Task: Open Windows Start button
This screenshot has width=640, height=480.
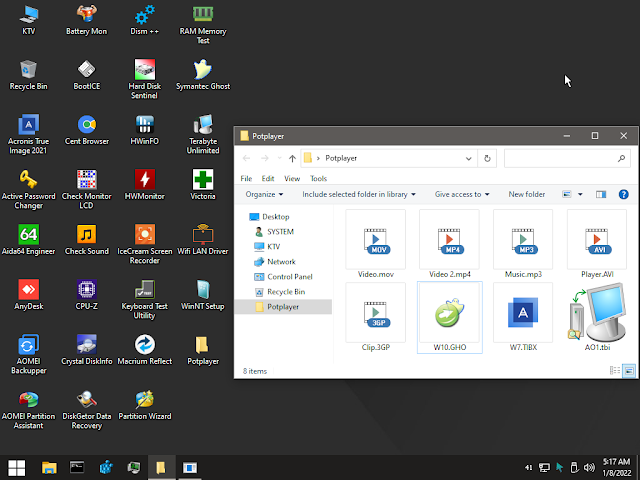Action: [17, 468]
